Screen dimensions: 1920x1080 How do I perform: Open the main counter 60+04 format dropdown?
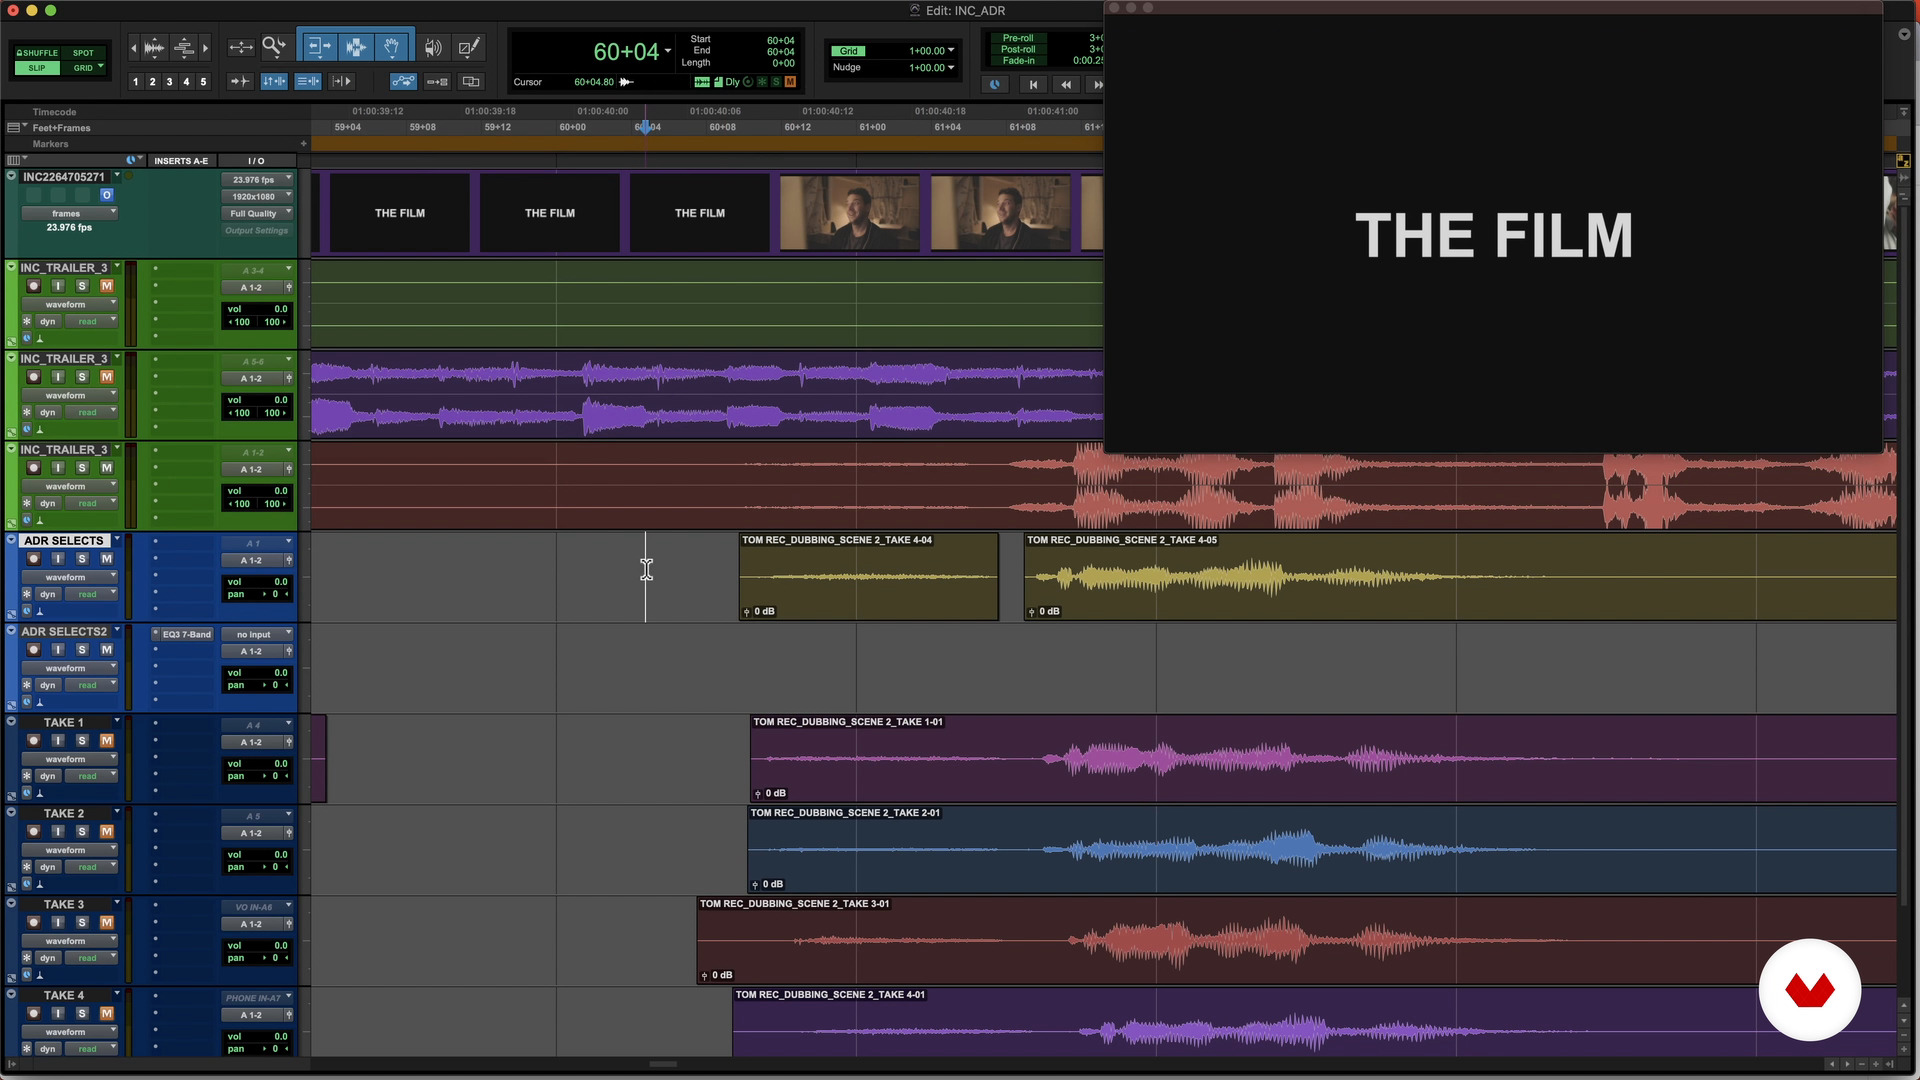tap(668, 51)
